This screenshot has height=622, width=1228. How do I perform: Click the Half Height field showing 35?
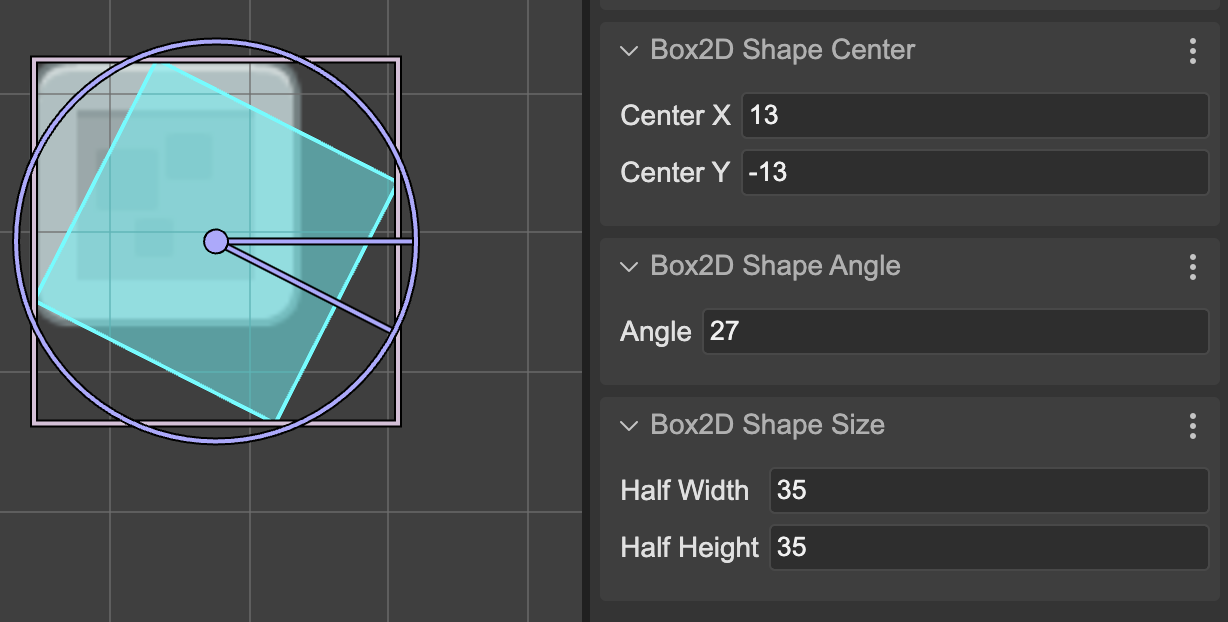(x=987, y=548)
